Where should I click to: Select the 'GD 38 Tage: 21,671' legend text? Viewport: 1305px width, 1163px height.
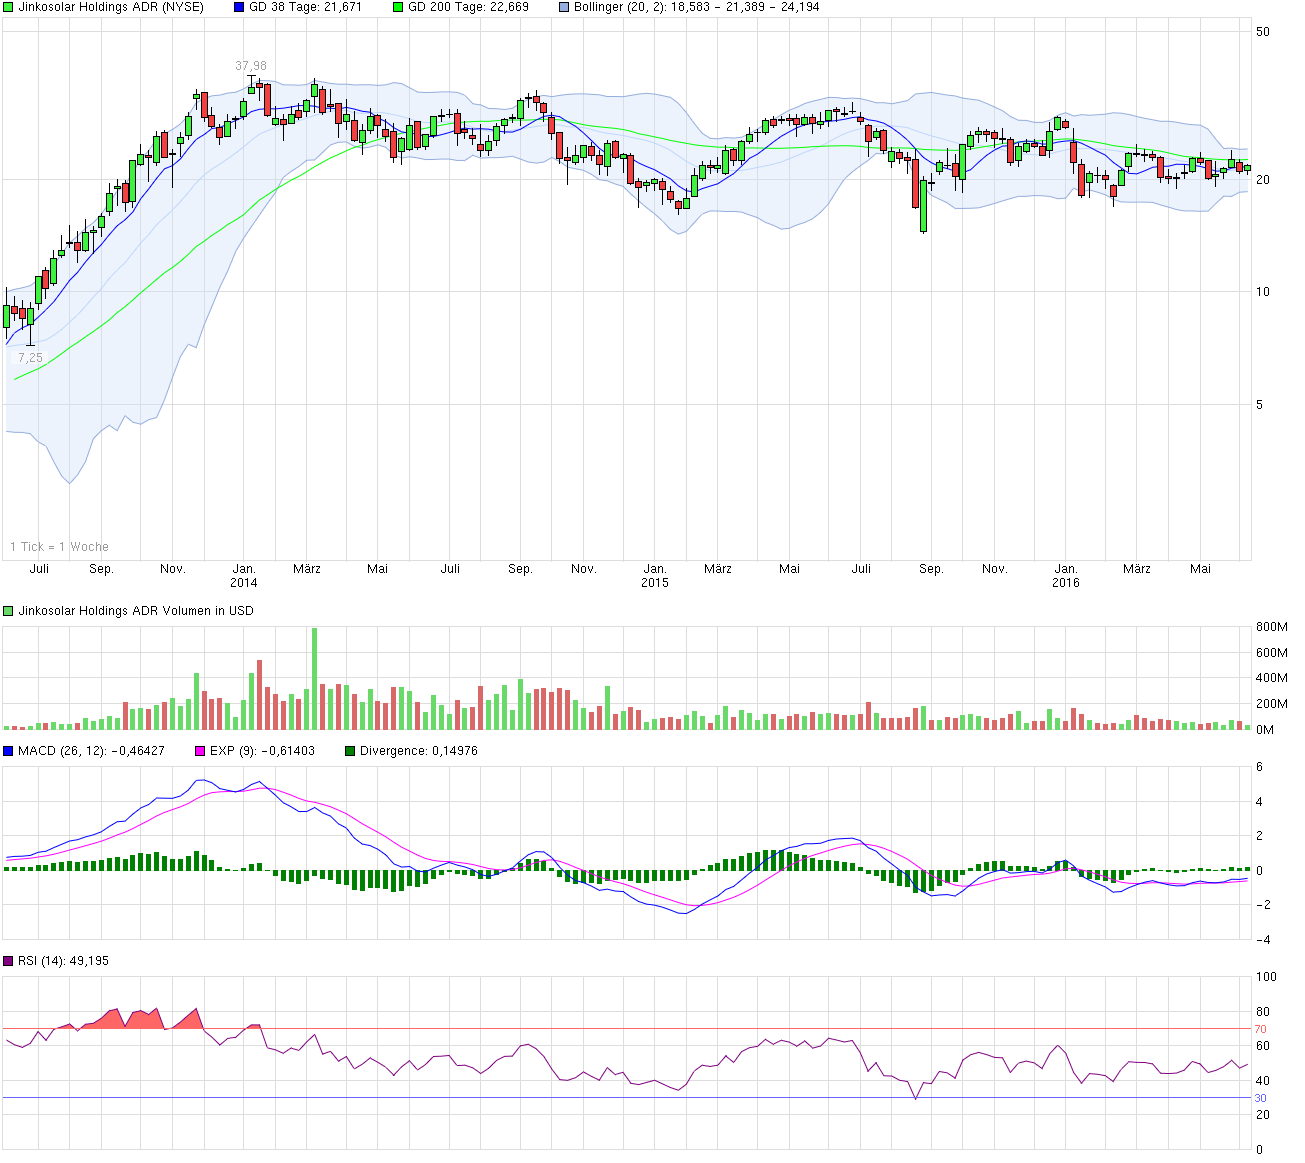pos(305,7)
